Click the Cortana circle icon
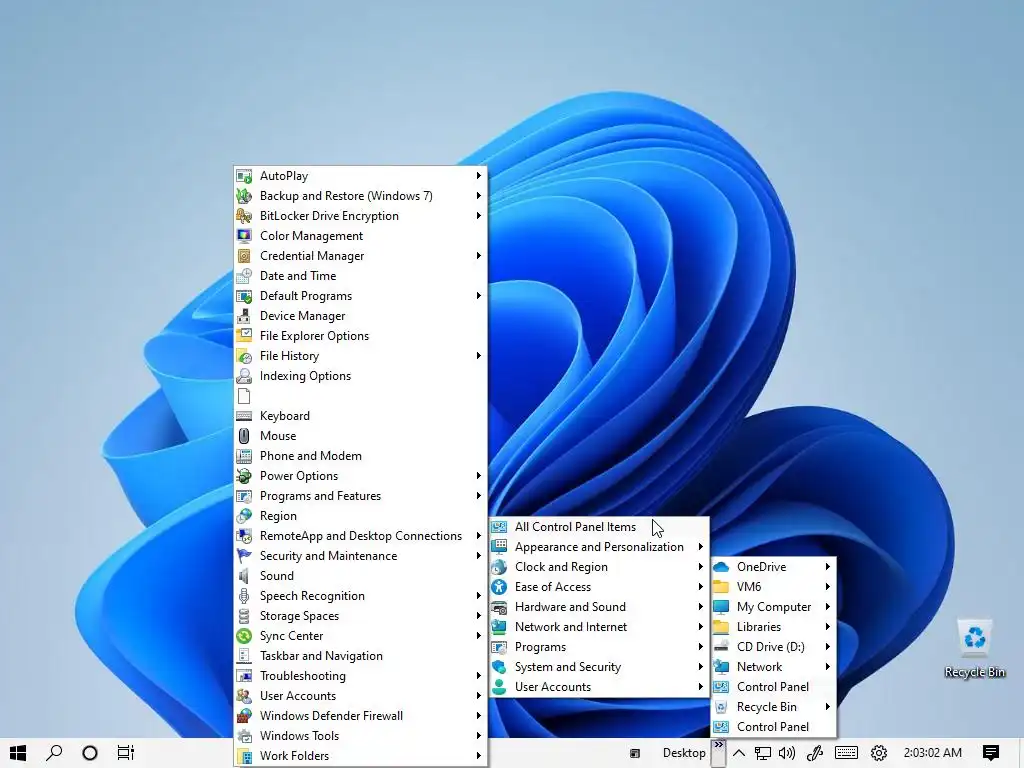 click(x=90, y=753)
